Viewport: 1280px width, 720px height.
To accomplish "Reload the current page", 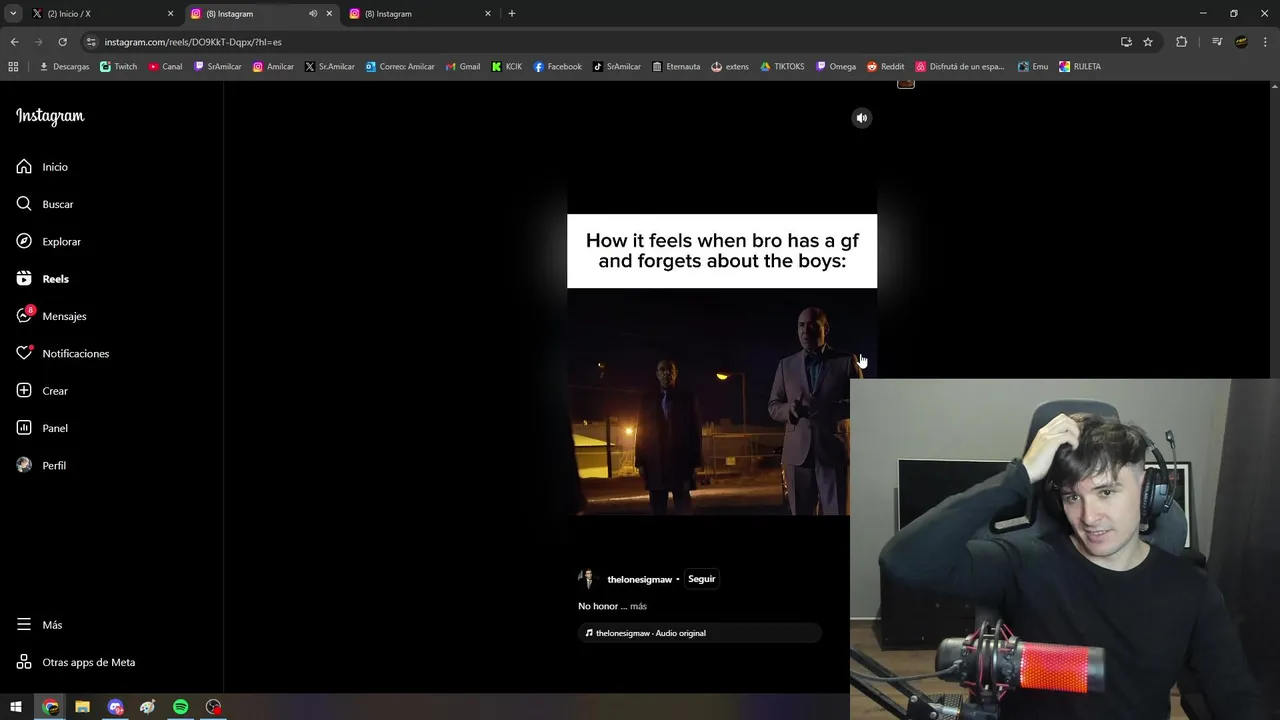I will (x=62, y=42).
